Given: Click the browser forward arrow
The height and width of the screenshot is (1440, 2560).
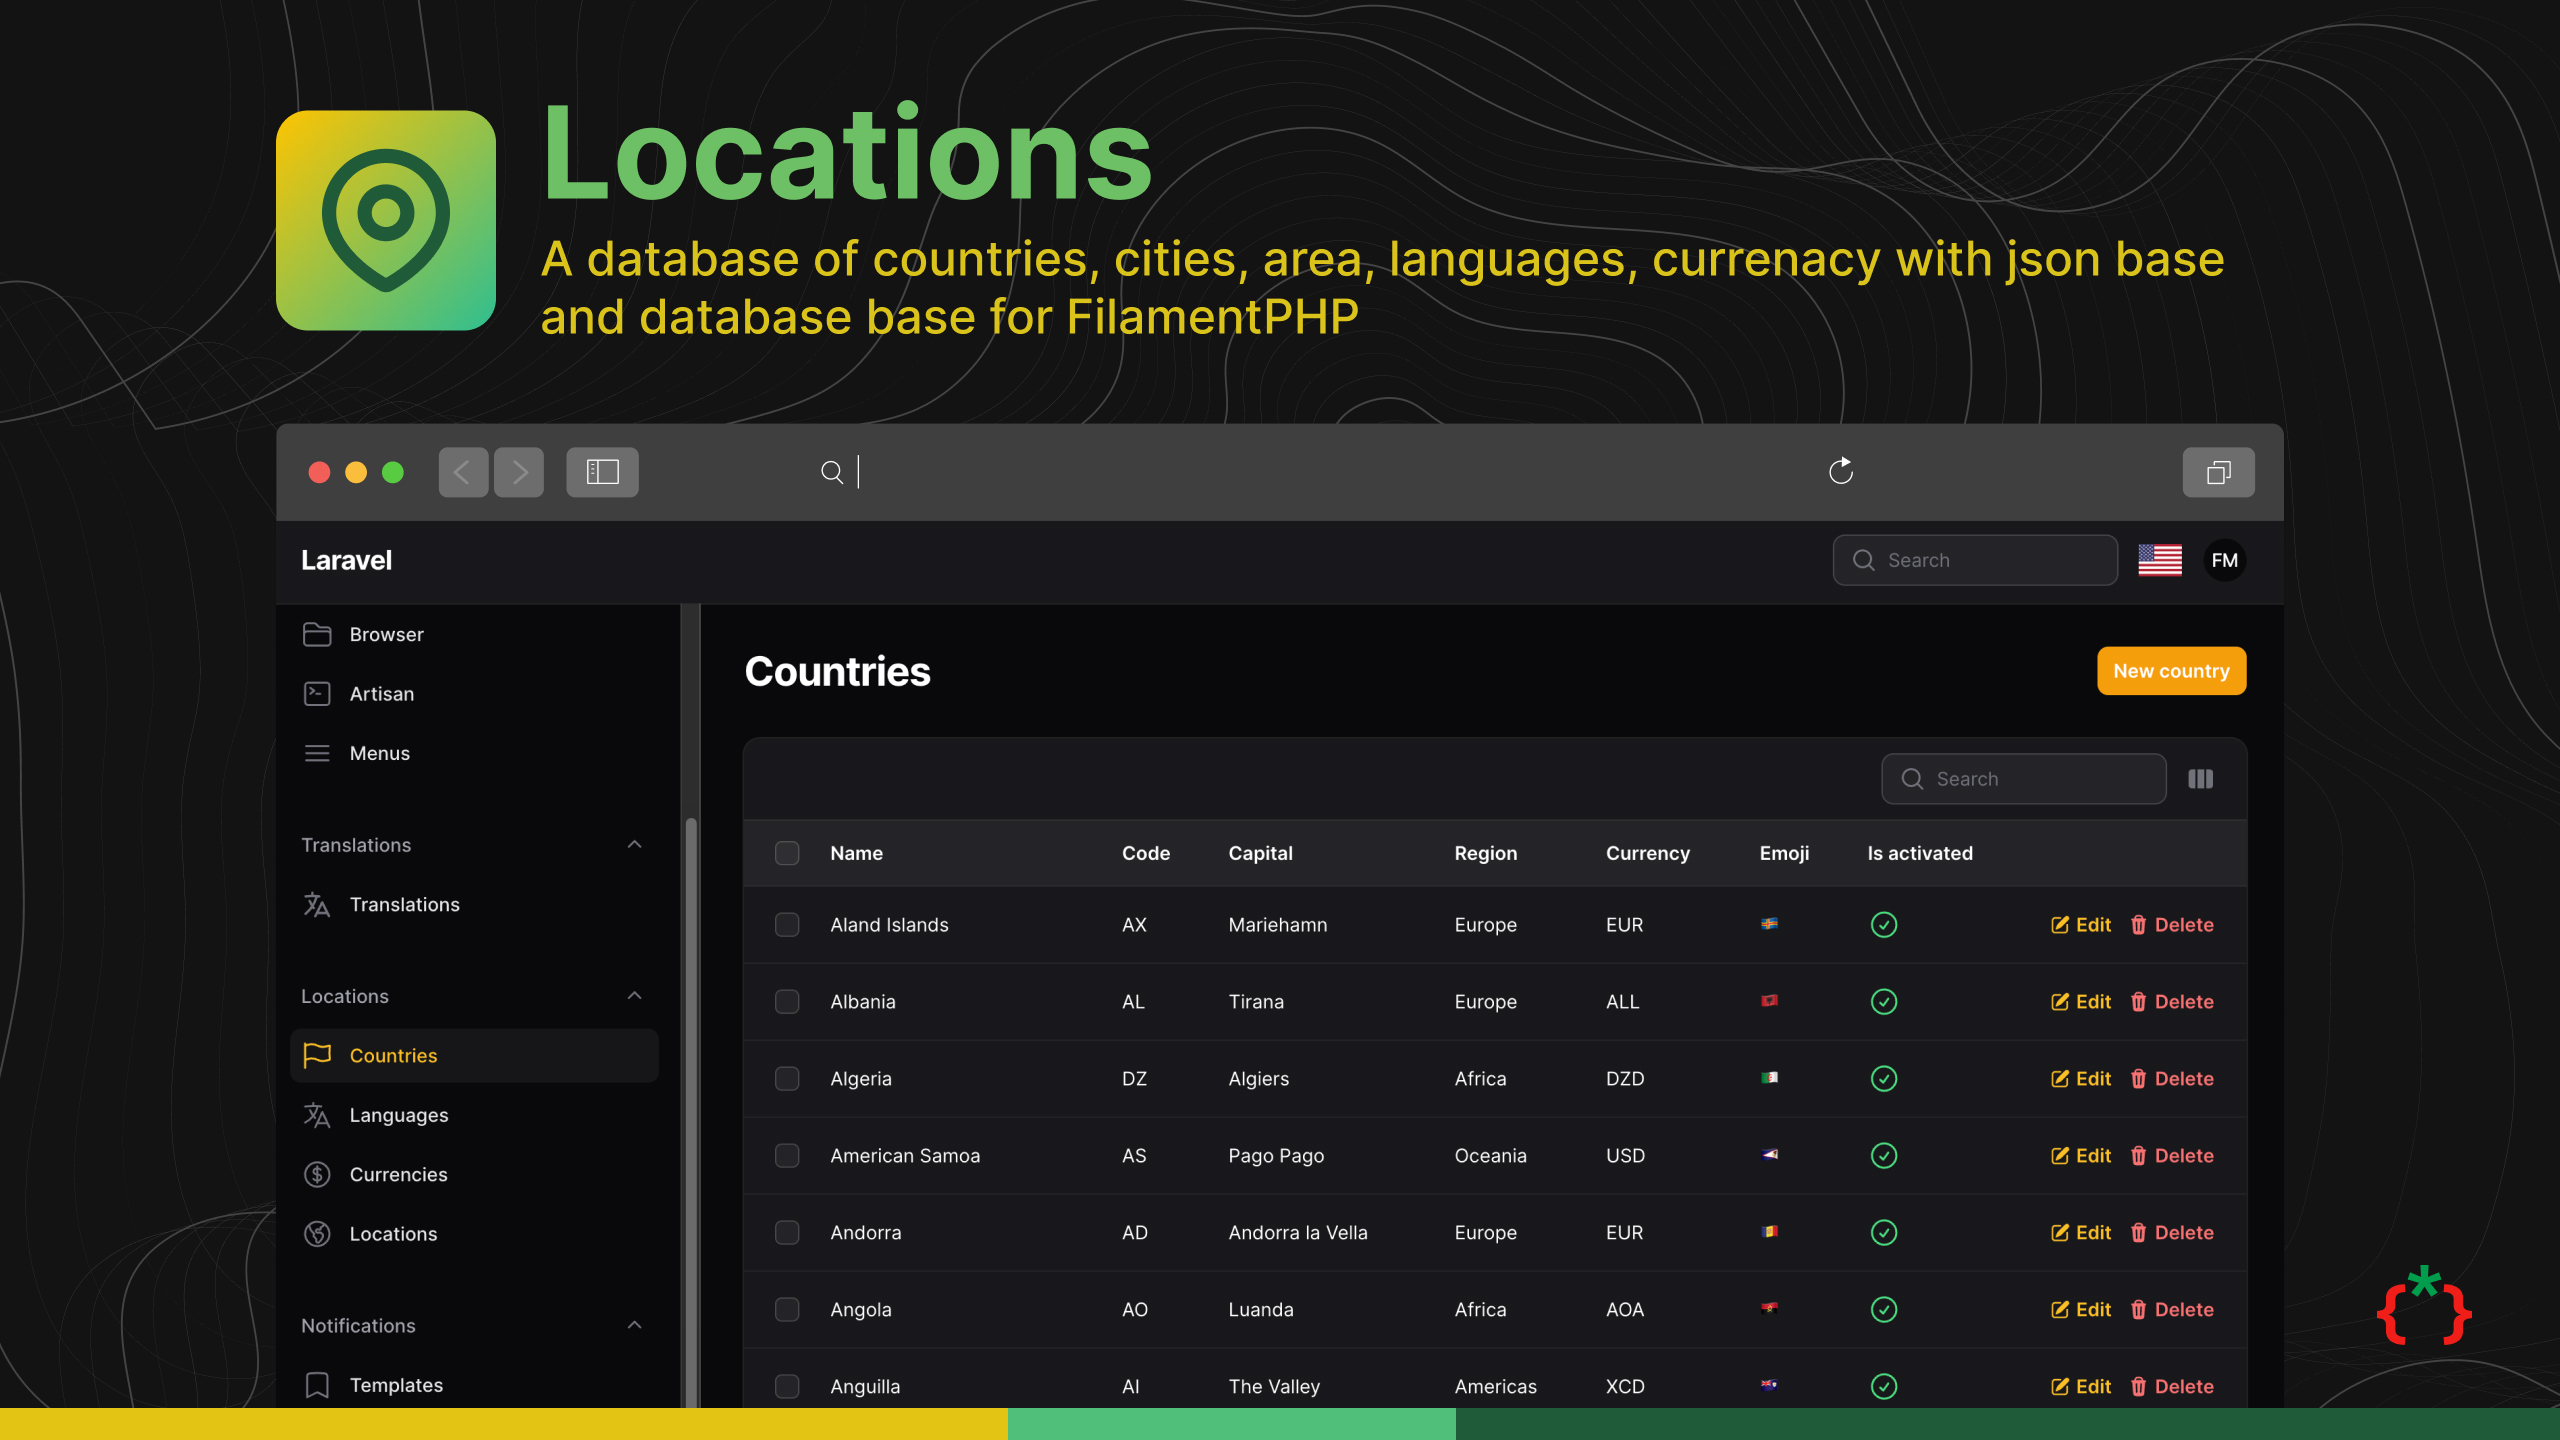Looking at the screenshot, I should pos(519,472).
